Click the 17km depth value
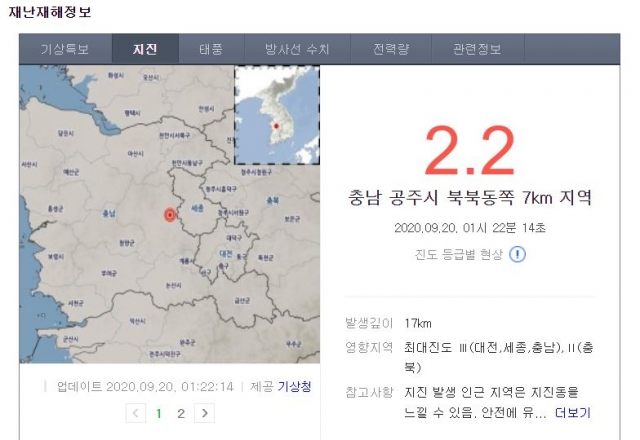This screenshot has height=440, width=640. (x=418, y=324)
